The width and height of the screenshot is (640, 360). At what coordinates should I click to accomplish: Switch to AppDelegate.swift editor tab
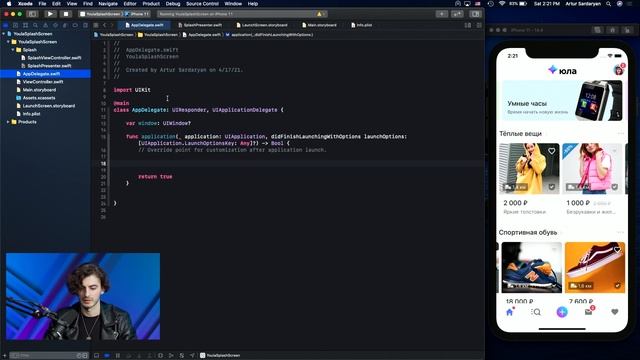tap(144, 25)
